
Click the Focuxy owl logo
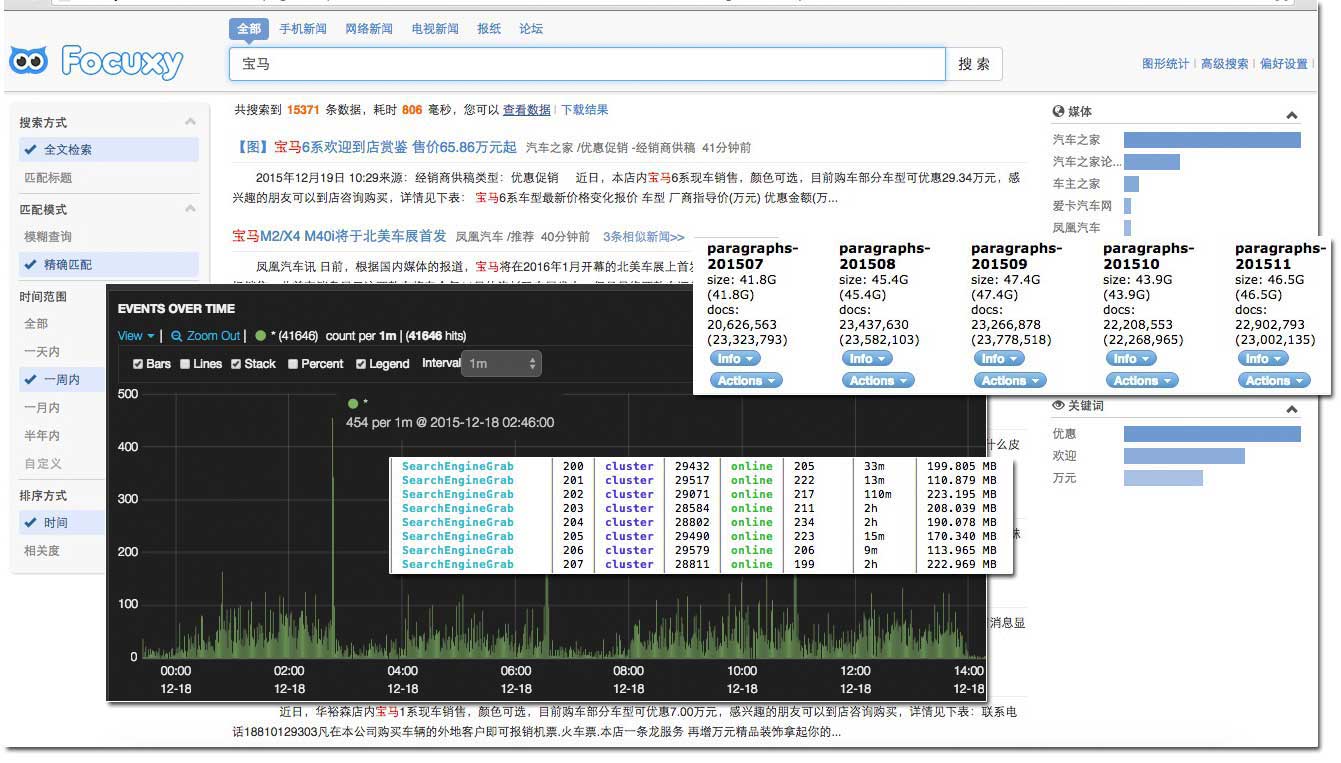click(28, 62)
